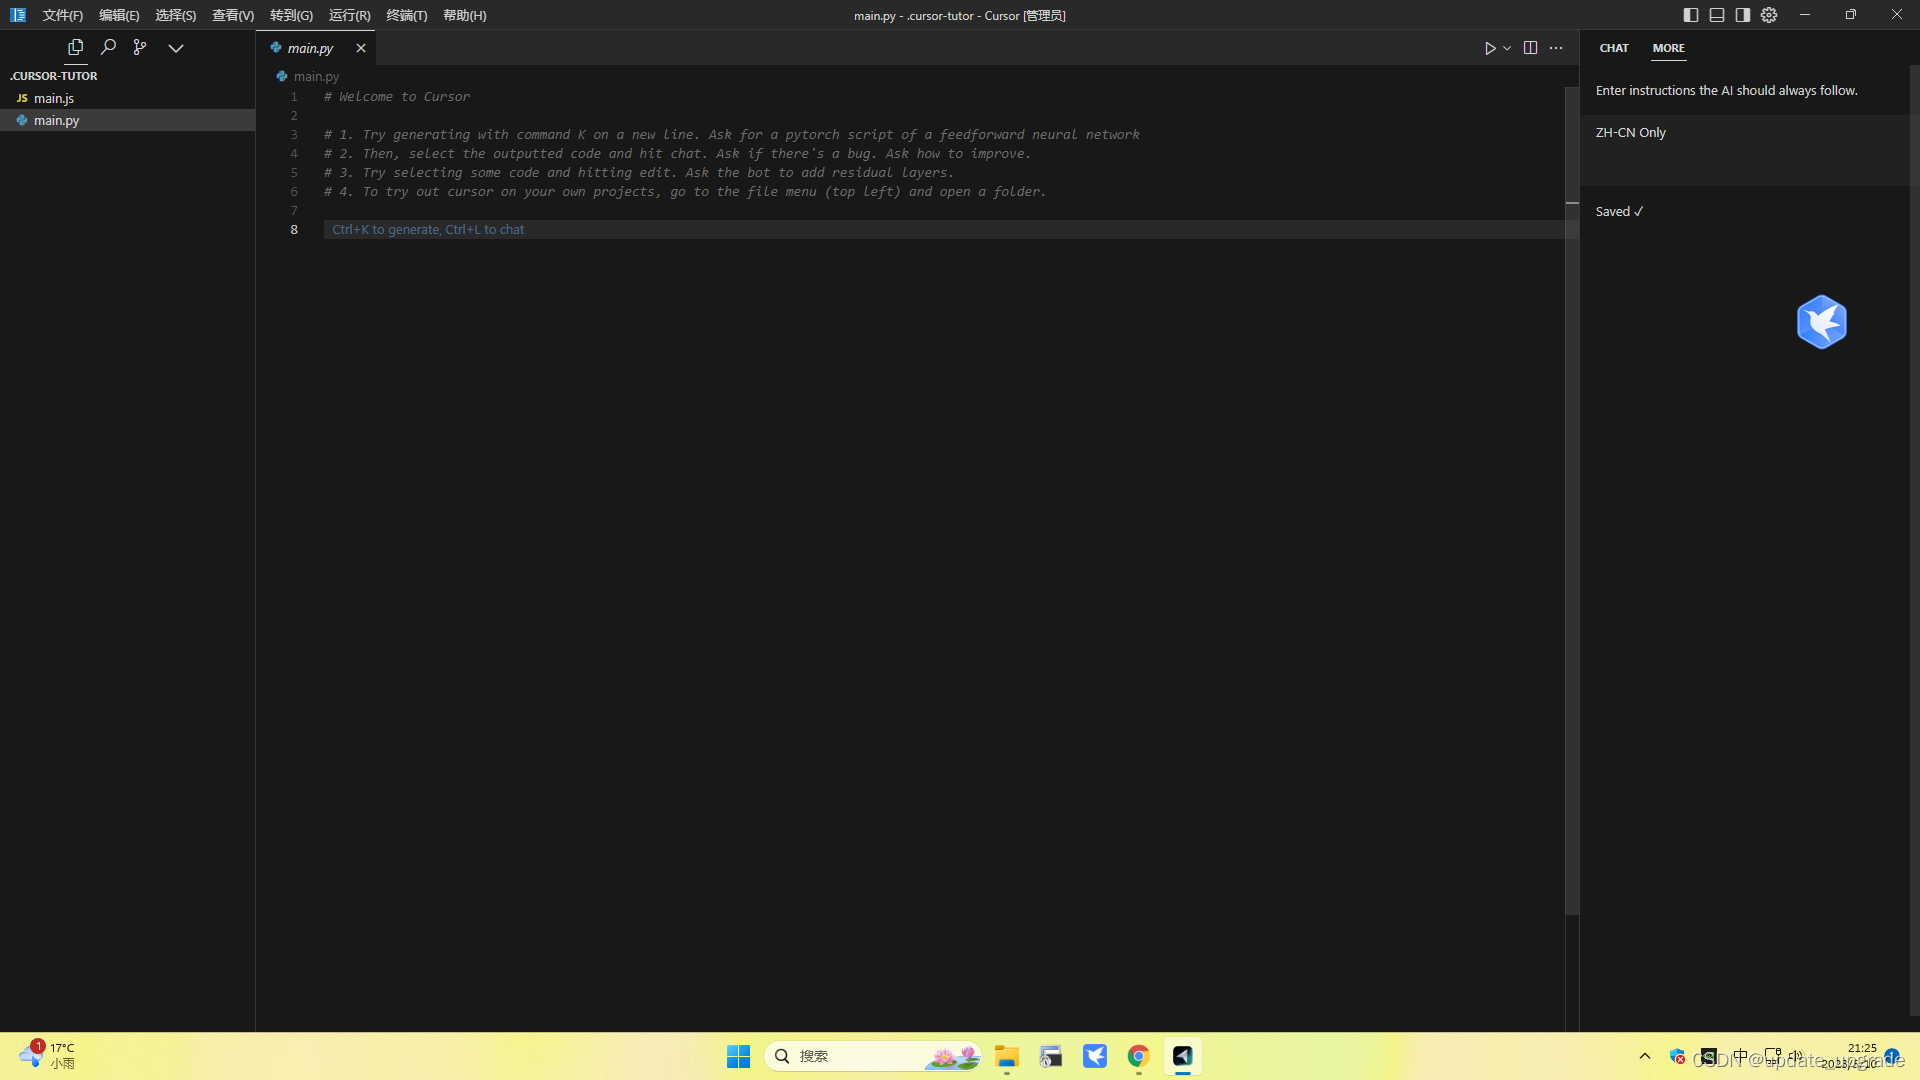Open editor More Actions ellipsis
The width and height of the screenshot is (1920, 1080).
coord(1556,48)
